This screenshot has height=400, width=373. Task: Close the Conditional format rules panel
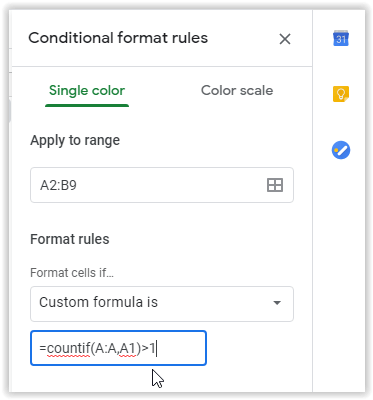[x=285, y=39]
